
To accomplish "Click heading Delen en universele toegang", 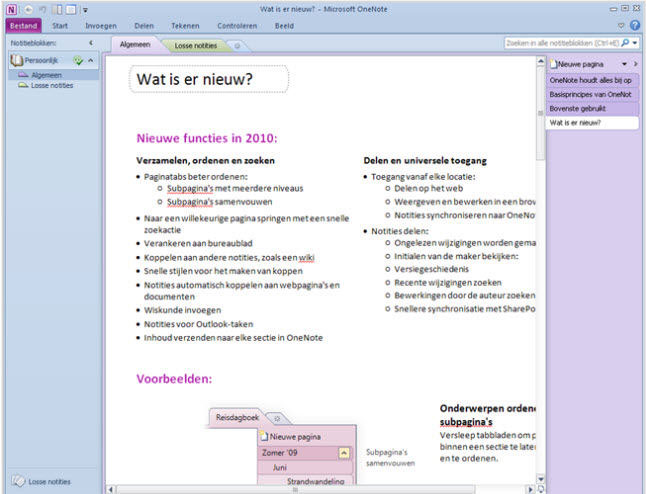I will pos(425,161).
